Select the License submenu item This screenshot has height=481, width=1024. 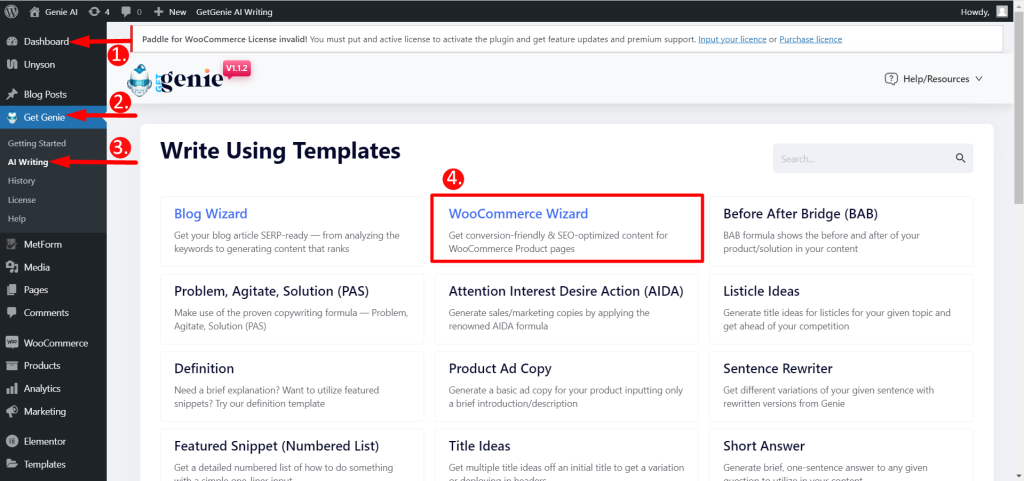point(22,200)
